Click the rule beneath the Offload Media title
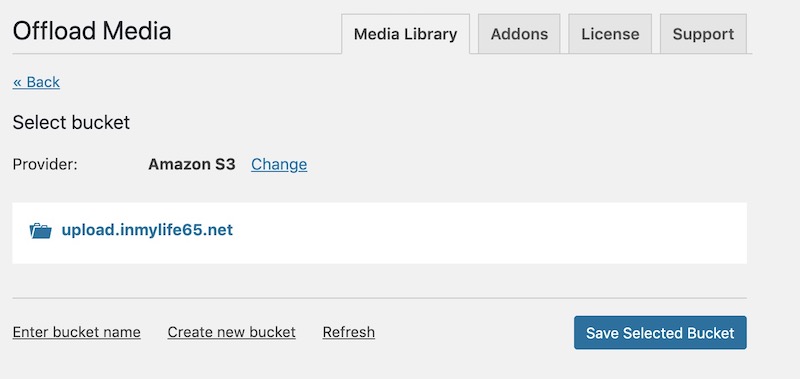800x379 pixels. coord(177,54)
